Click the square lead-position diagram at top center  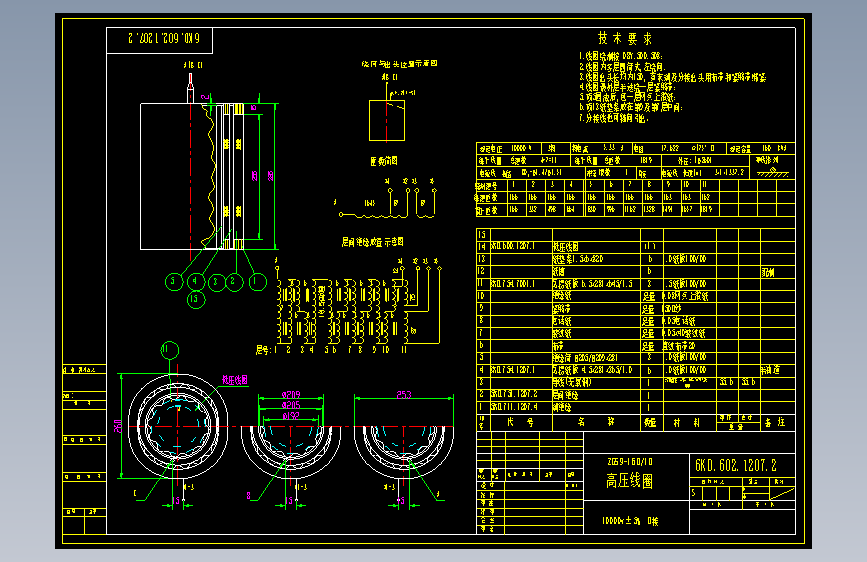(x=387, y=121)
